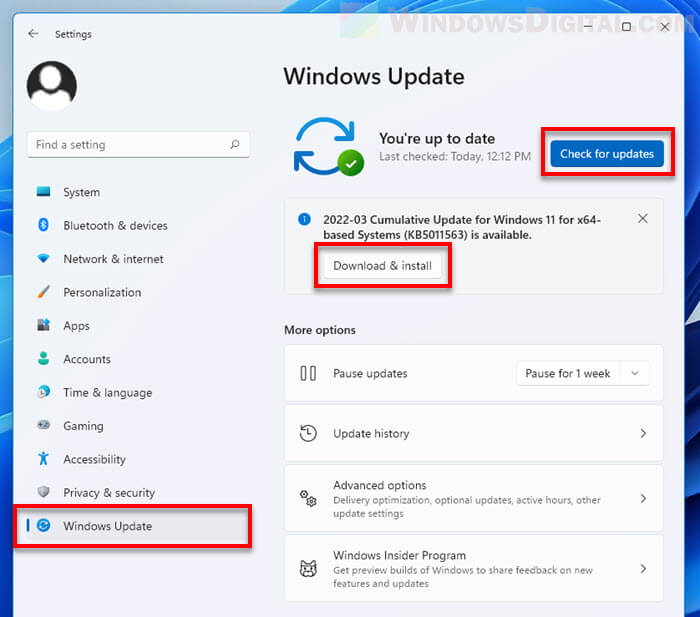Click the Windows Insider cat icon
Viewport: 700px width, 617px height.
point(308,569)
